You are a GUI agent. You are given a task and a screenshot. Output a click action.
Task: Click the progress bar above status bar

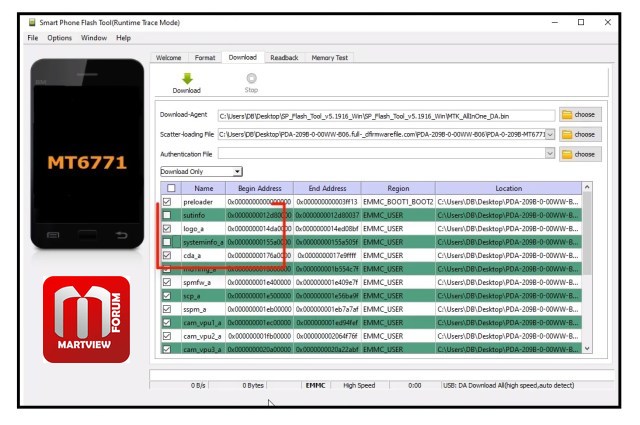[382, 374]
